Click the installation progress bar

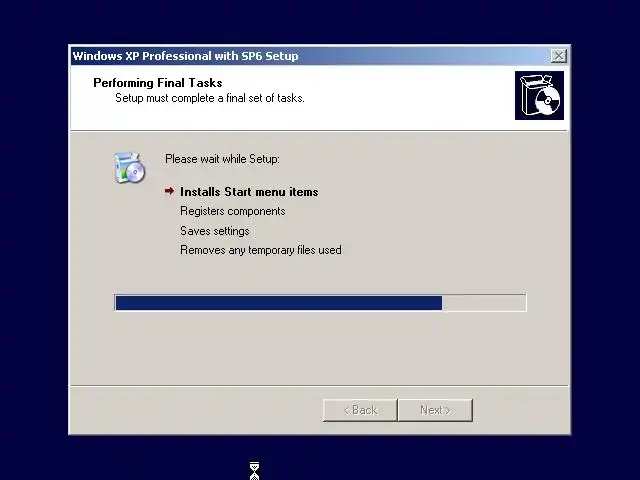click(x=320, y=303)
